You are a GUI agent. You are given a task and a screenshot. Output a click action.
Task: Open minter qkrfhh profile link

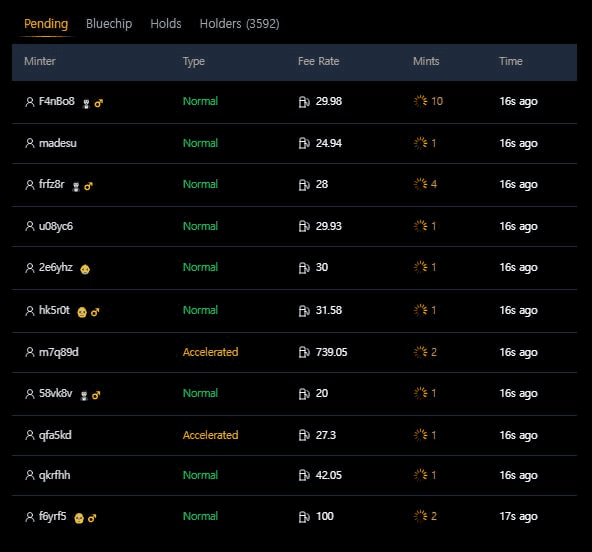pyautogui.click(x=54, y=475)
